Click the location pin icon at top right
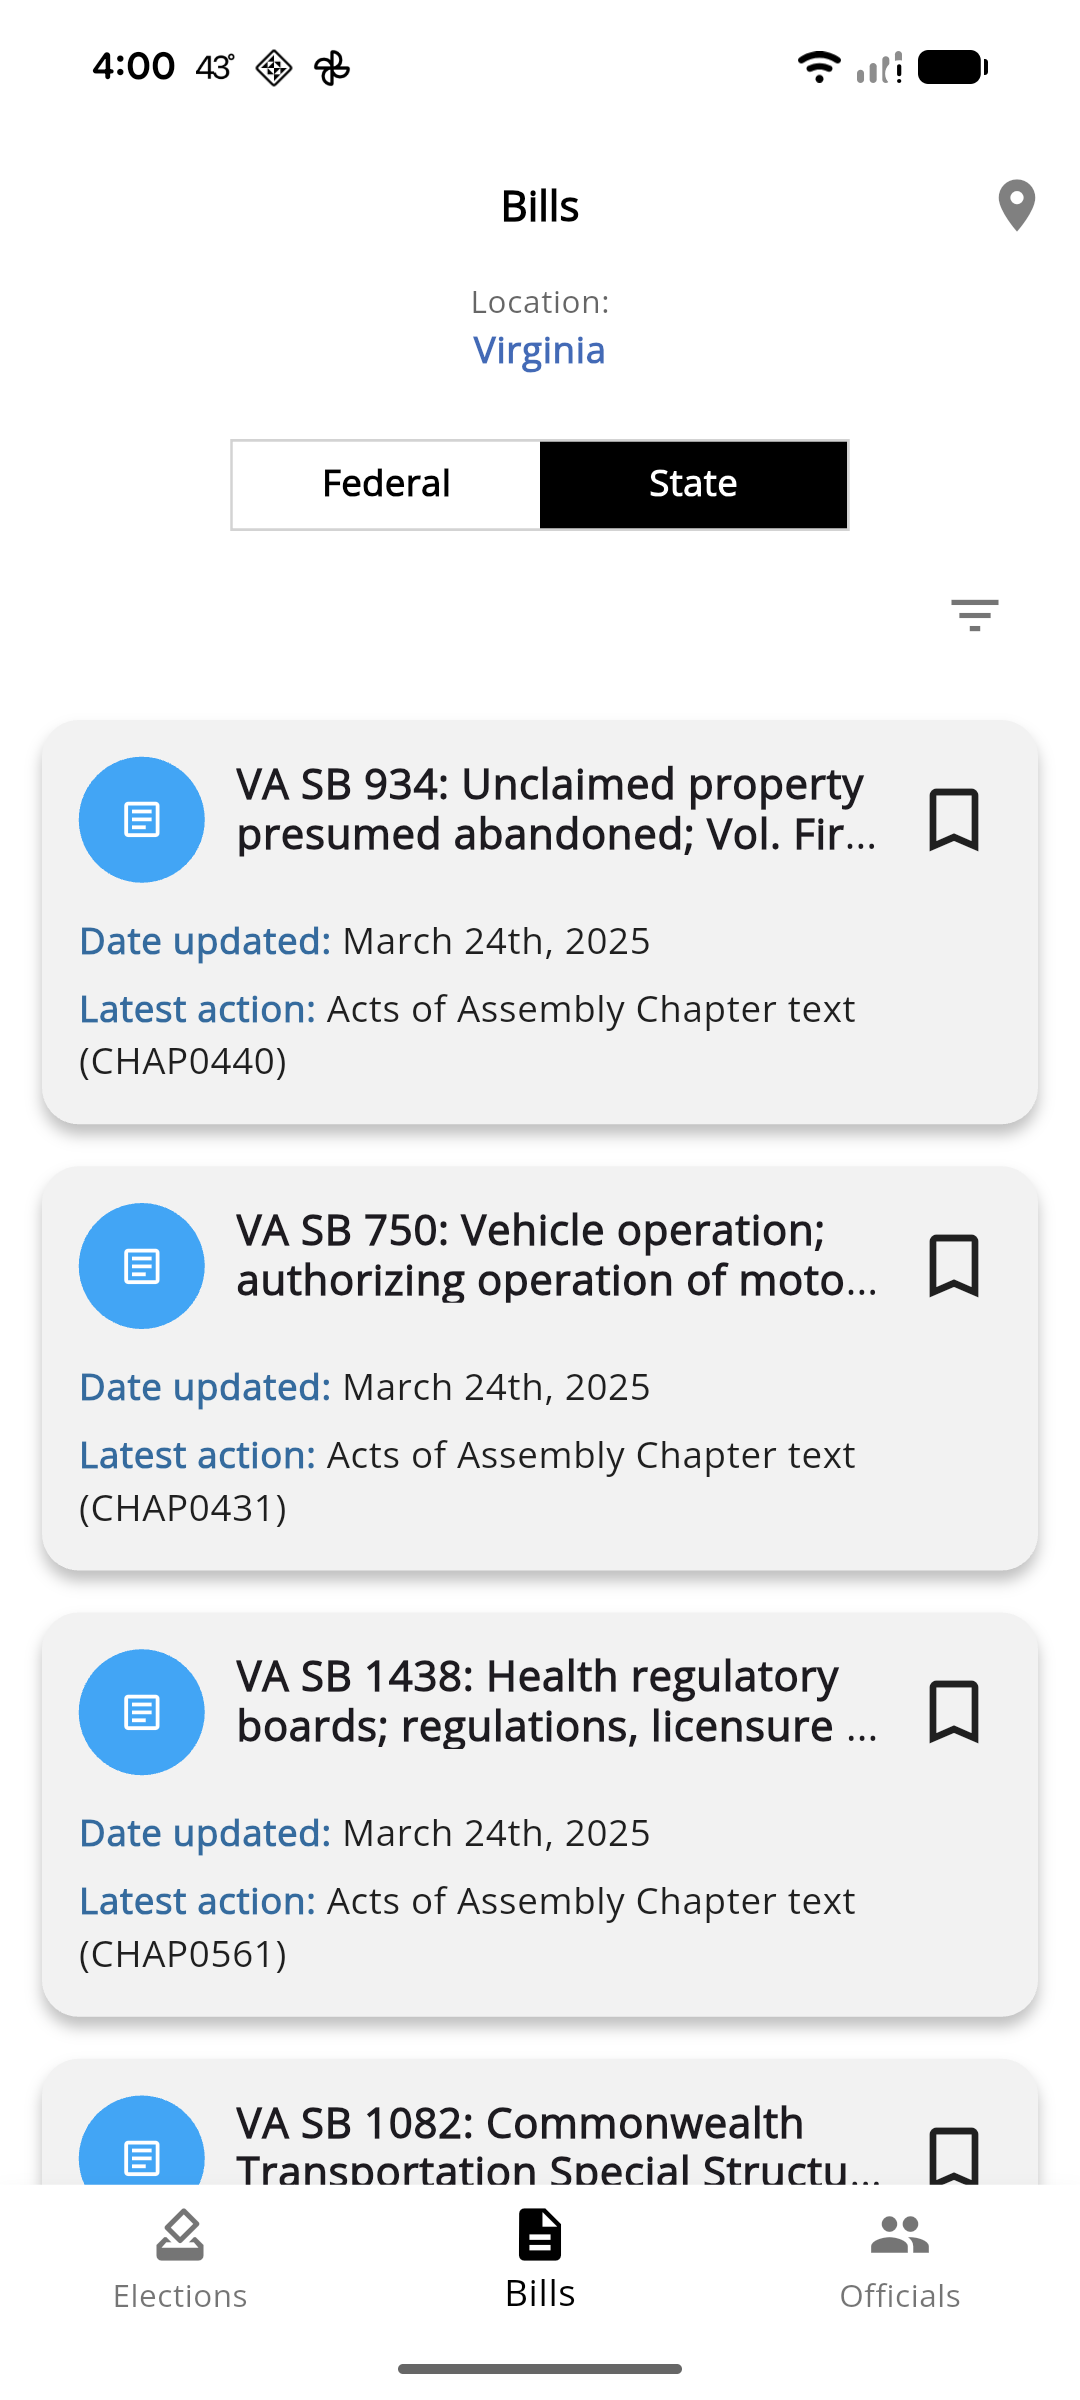The height and width of the screenshot is (2400, 1080). tap(1015, 204)
